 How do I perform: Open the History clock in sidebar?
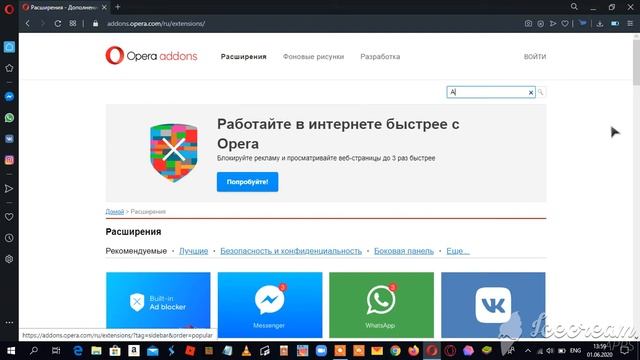coord(9,238)
